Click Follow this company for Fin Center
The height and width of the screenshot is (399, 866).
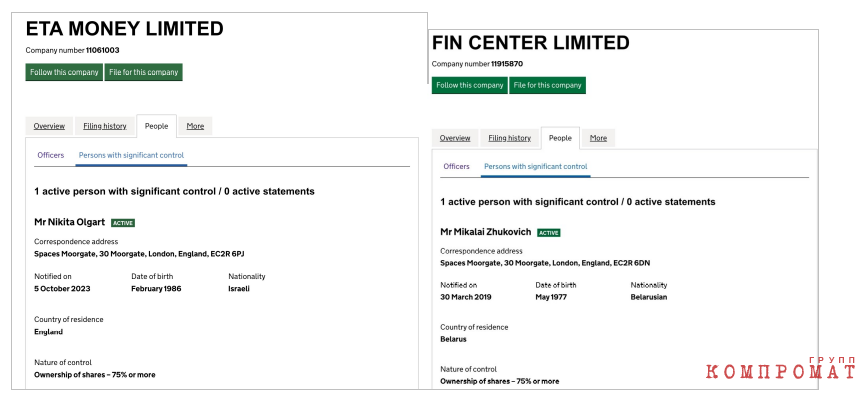coord(469,85)
